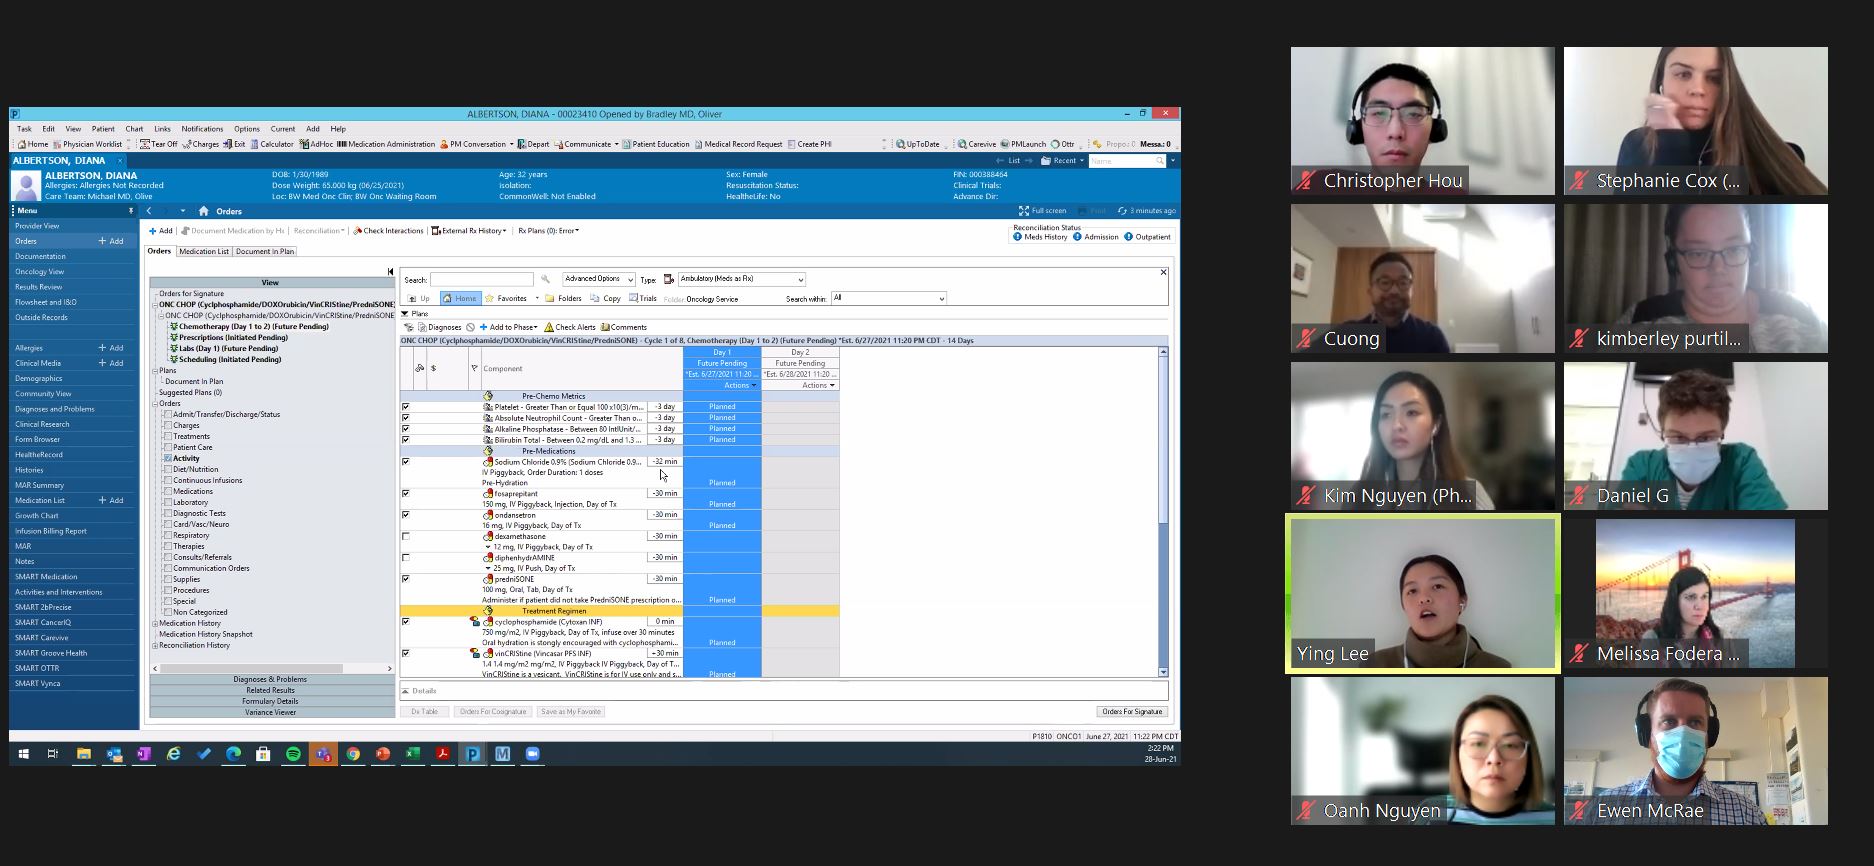Open the Chart menu
The width and height of the screenshot is (1874, 866).
[x=134, y=129]
